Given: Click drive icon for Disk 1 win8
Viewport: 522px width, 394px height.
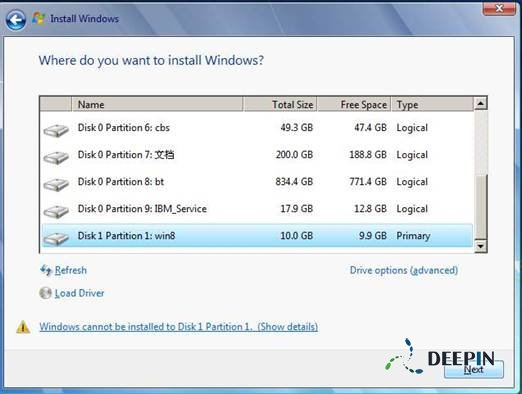Looking at the screenshot, I should click(56, 238).
